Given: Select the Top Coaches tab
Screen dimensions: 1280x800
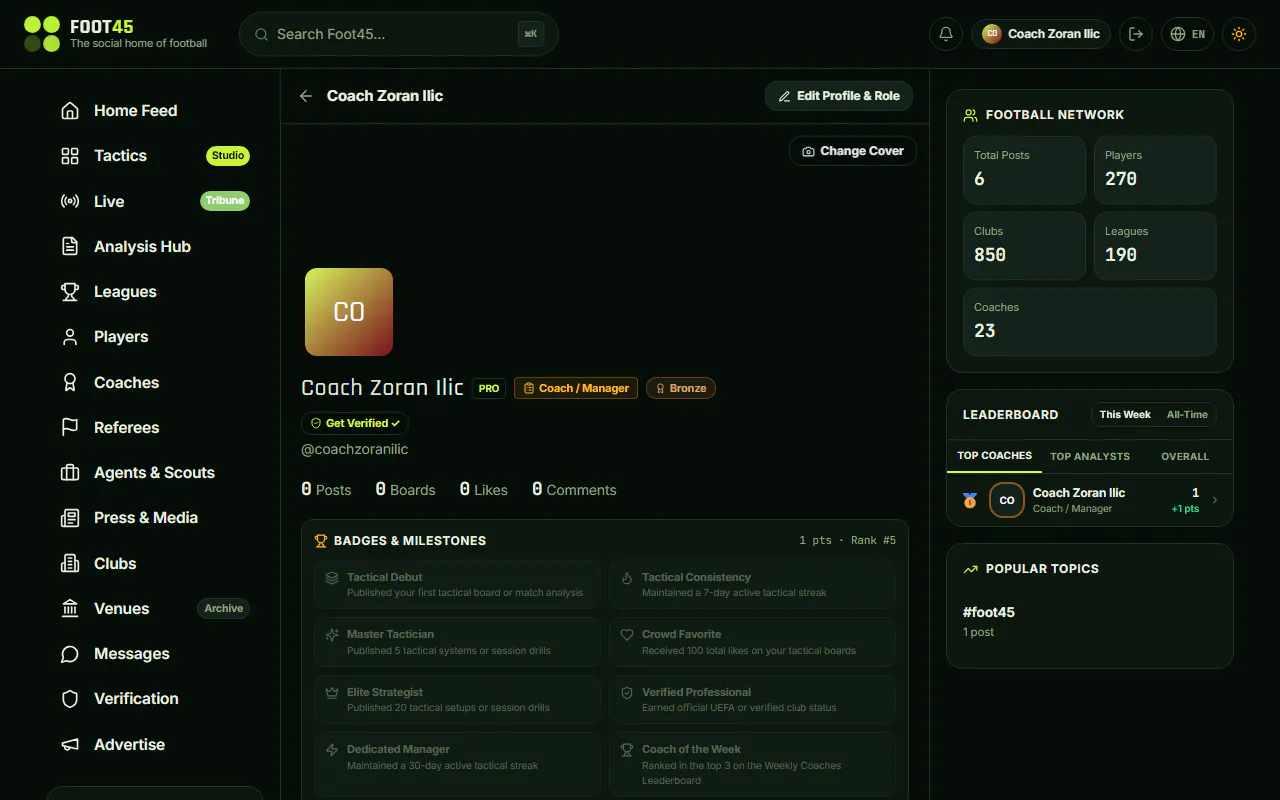Looking at the screenshot, I should click(x=994, y=456).
